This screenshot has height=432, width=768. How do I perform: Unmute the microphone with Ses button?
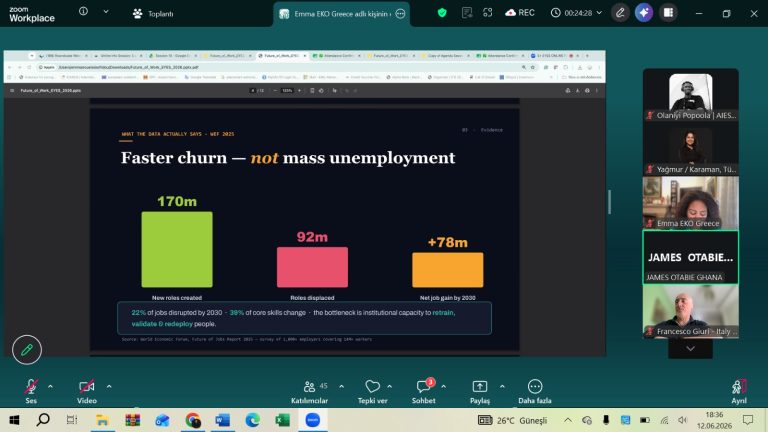pos(31,392)
